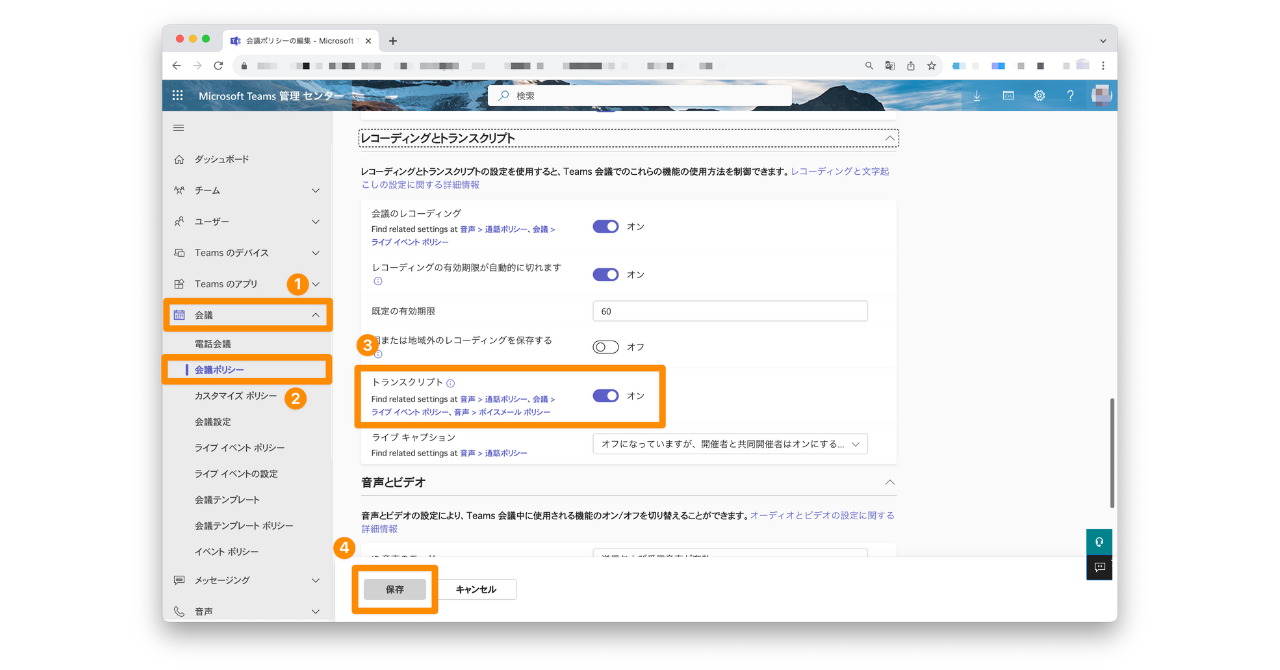Click the help question mark icon
Viewport: 1280px width, 670px height.
pos(1070,96)
